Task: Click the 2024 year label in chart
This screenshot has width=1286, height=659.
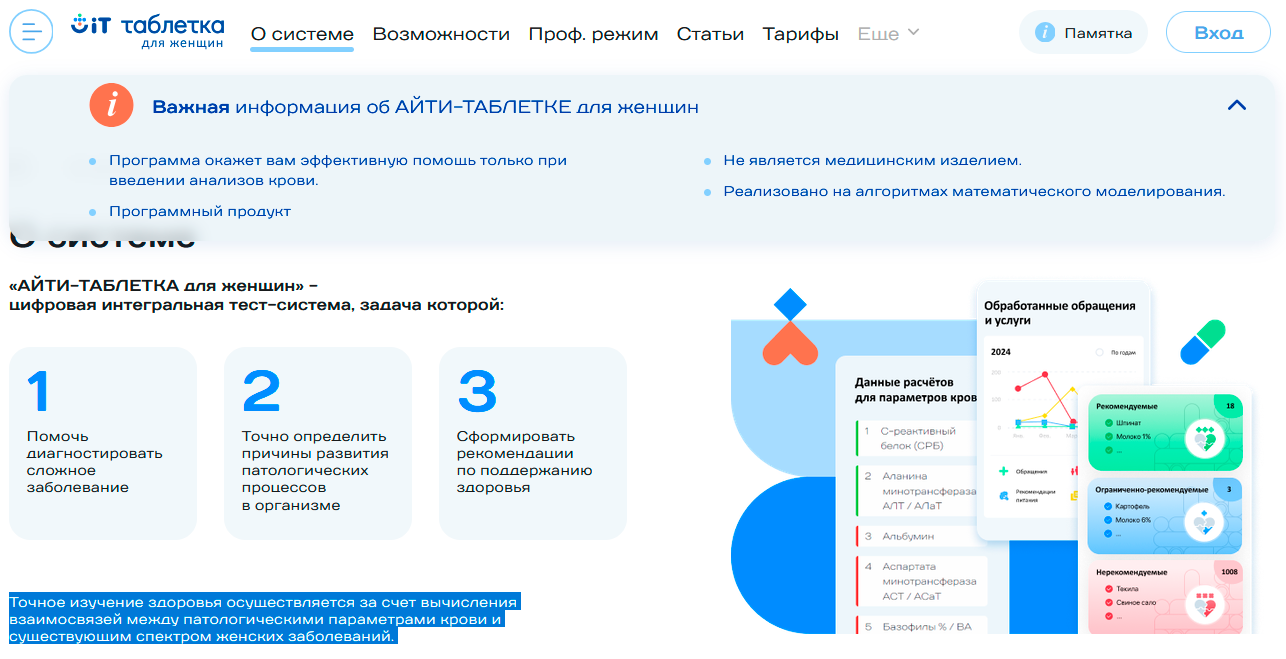Action: pyautogui.click(x=1001, y=352)
